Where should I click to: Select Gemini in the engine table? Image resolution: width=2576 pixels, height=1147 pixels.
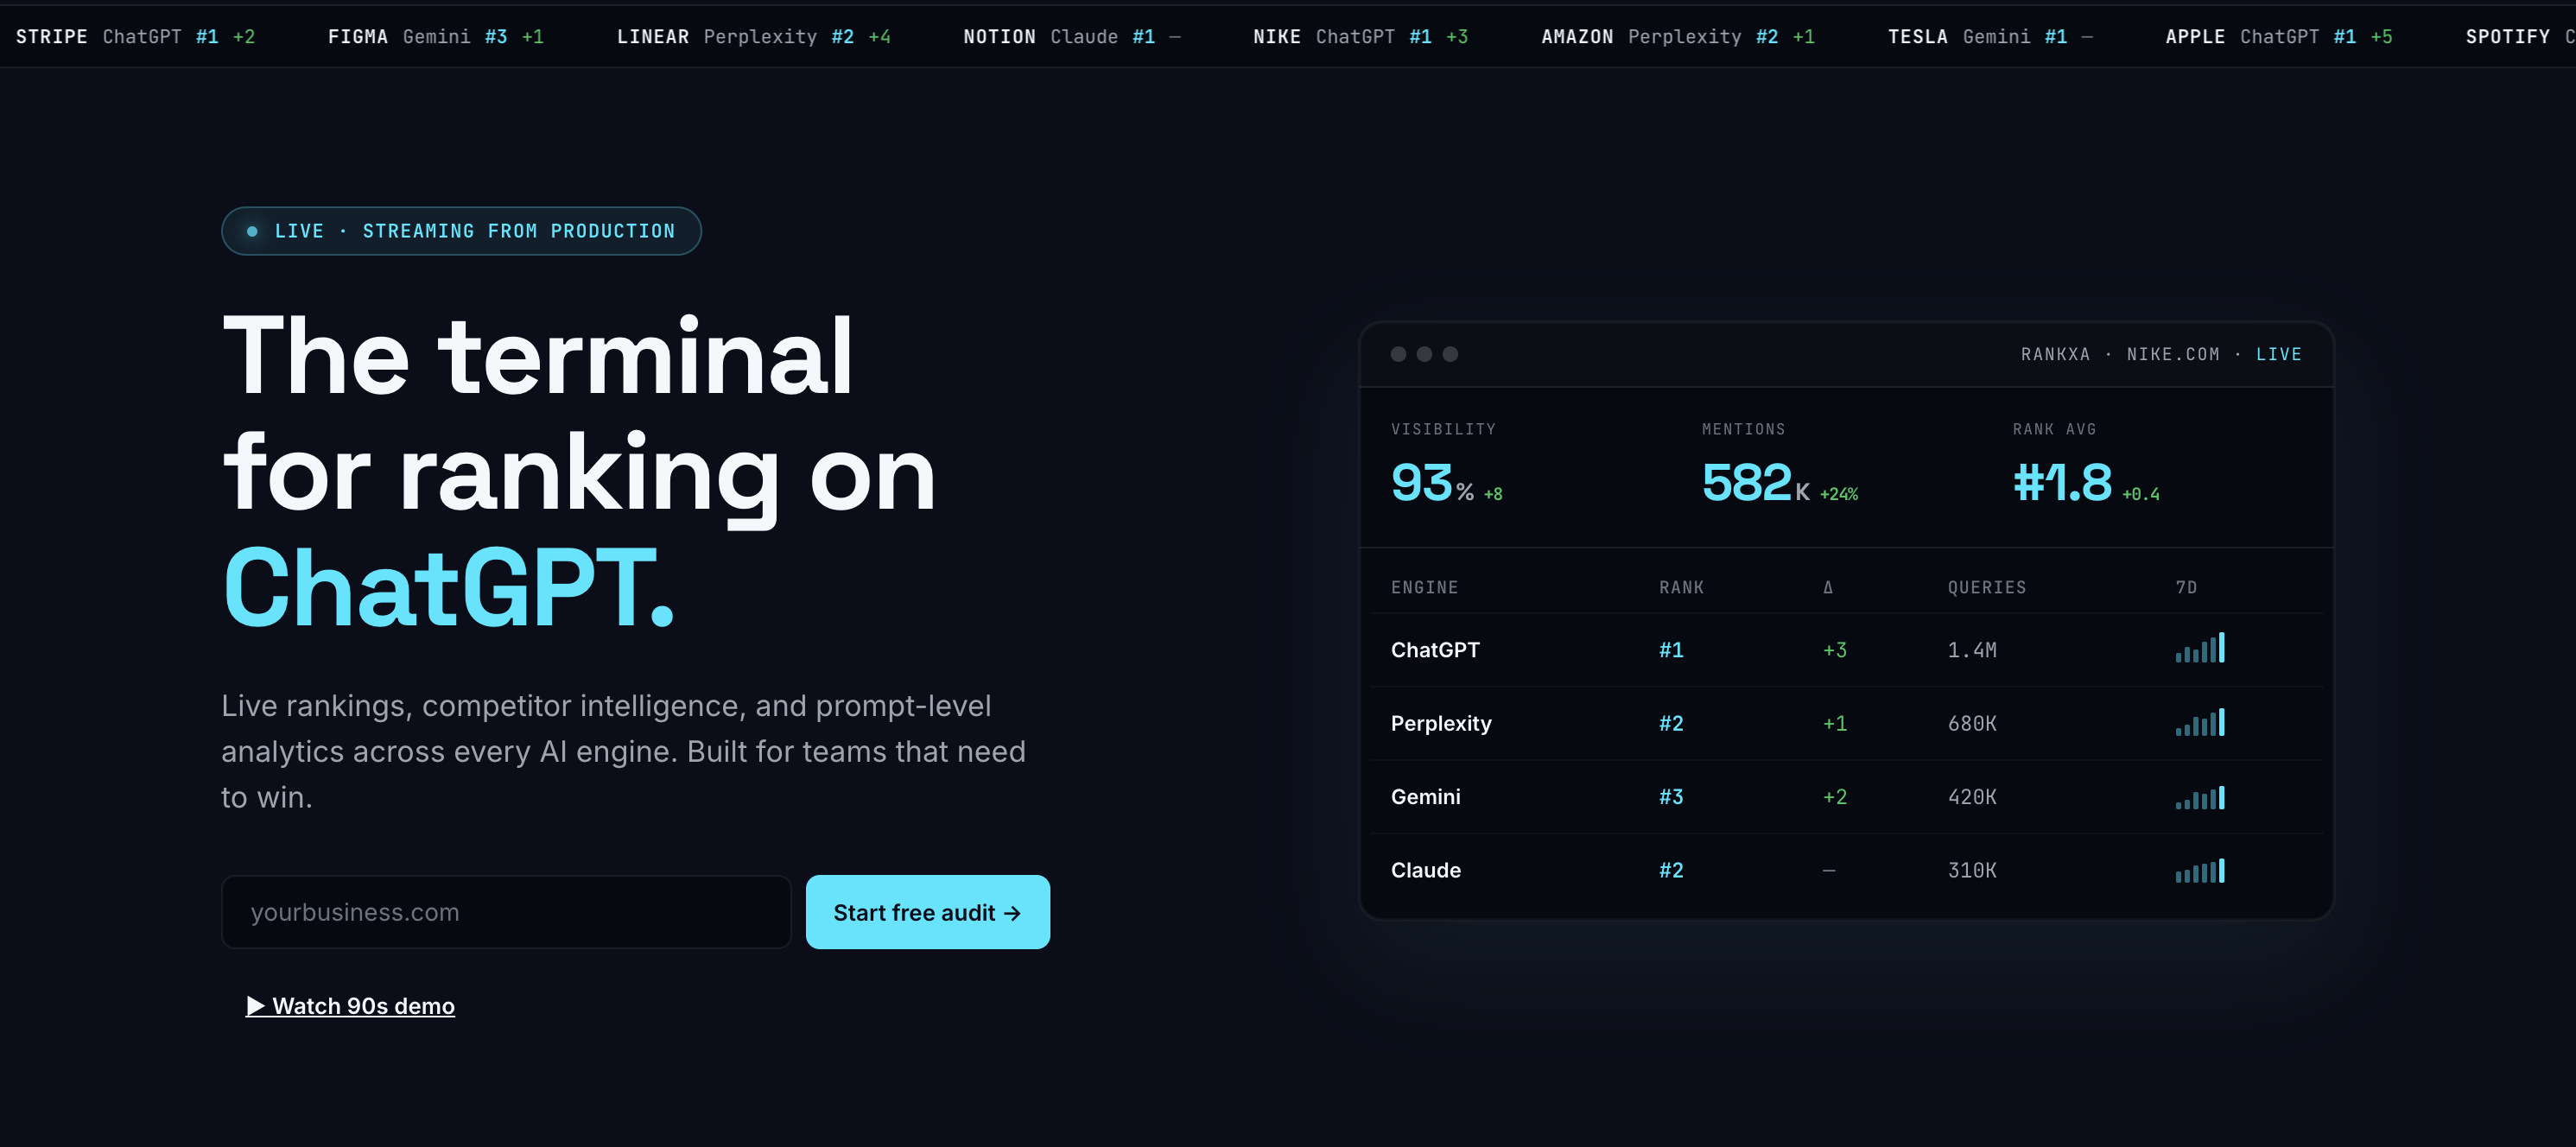tap(1426, 797)
